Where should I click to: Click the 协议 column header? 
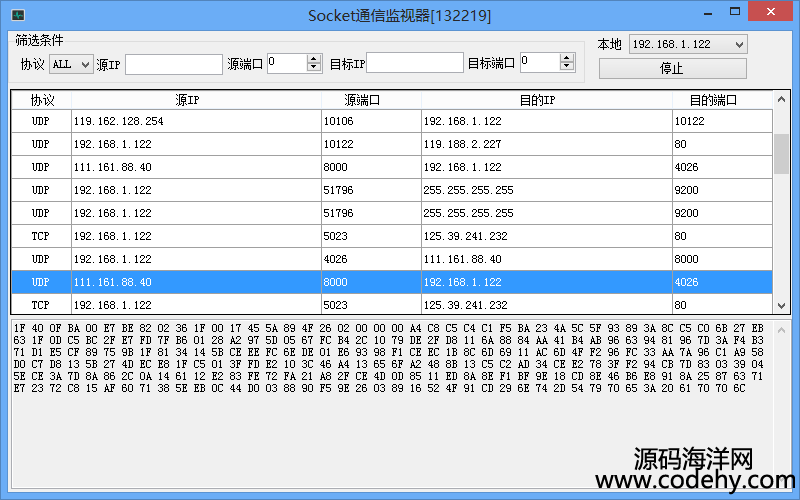tap(41, 100)
